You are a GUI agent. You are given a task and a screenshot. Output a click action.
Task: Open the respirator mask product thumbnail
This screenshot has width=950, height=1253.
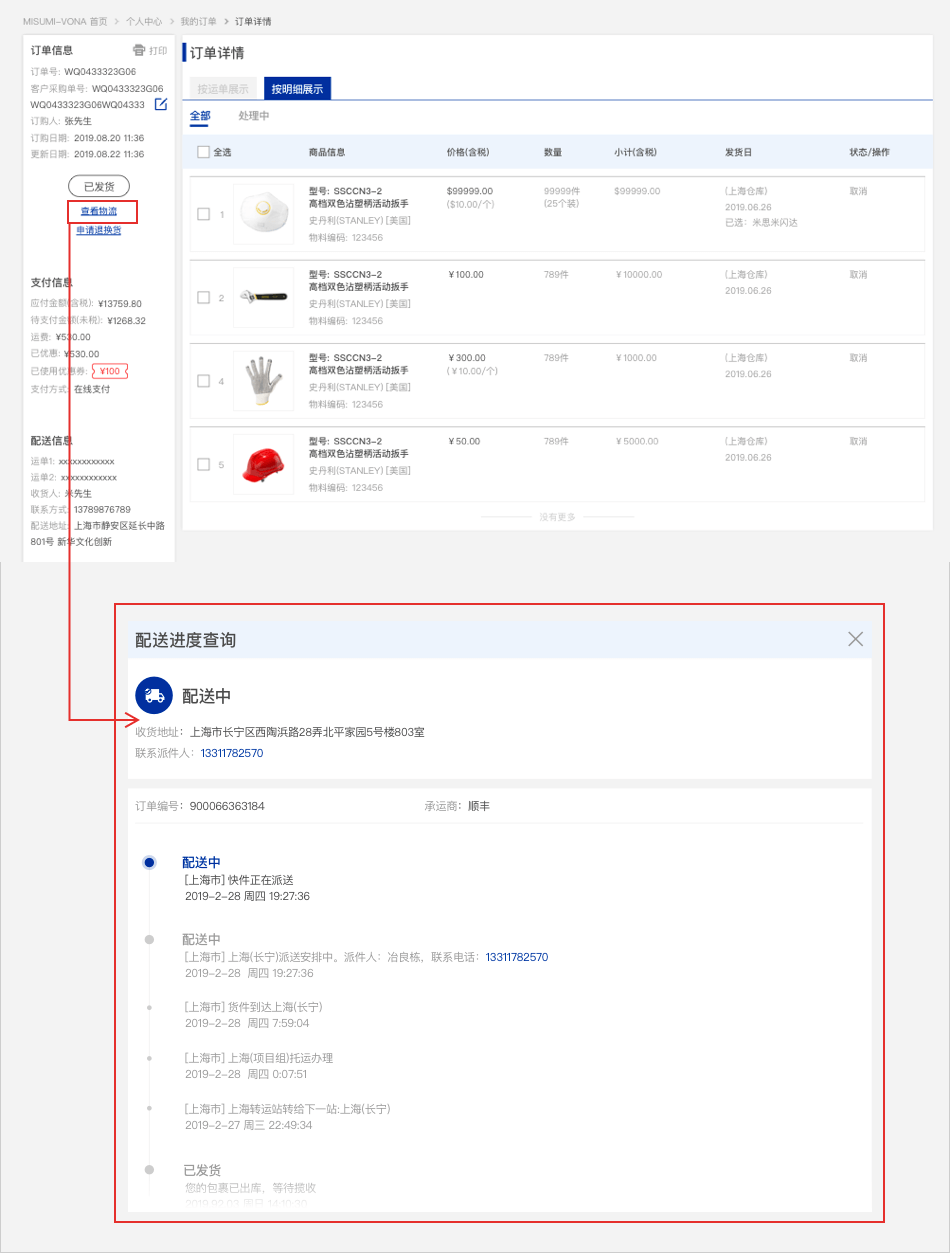pyautogui.click(x=263, y=214)
